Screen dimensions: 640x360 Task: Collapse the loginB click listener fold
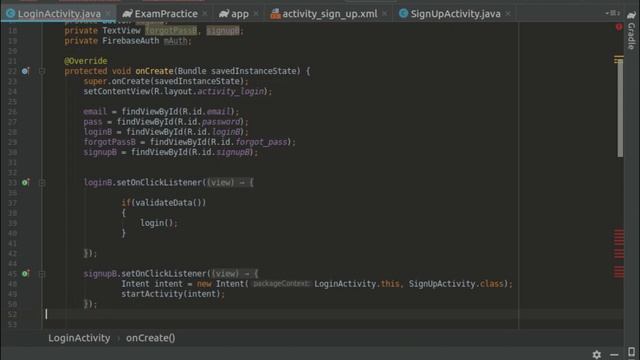click(x=42, y=183)
